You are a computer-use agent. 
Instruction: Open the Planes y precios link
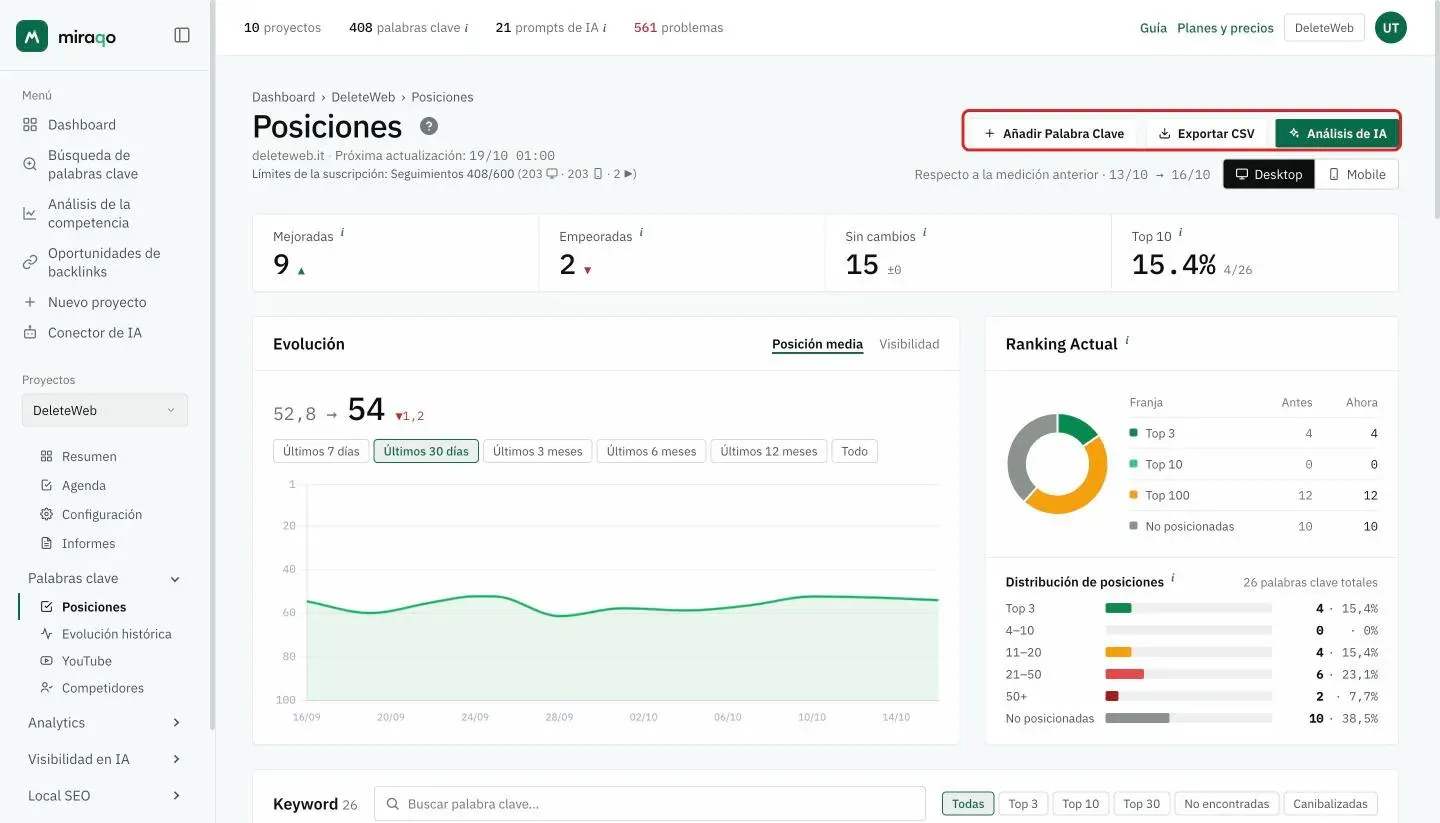tap(1225, 28)
